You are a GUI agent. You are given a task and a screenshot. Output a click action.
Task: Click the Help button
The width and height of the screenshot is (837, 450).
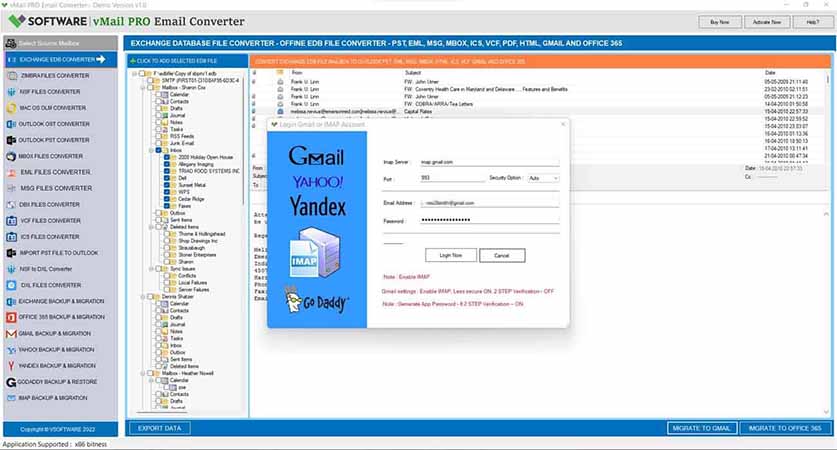pos(812,22)
